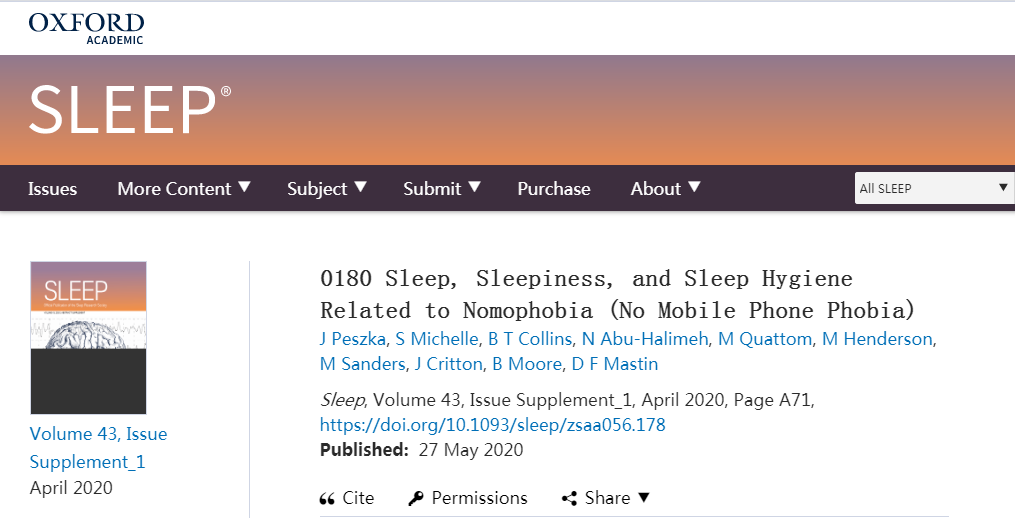Select Purchase in the navigation bar
The width and height of the screenshot is (1015, 518).
(x=554, y=188)
